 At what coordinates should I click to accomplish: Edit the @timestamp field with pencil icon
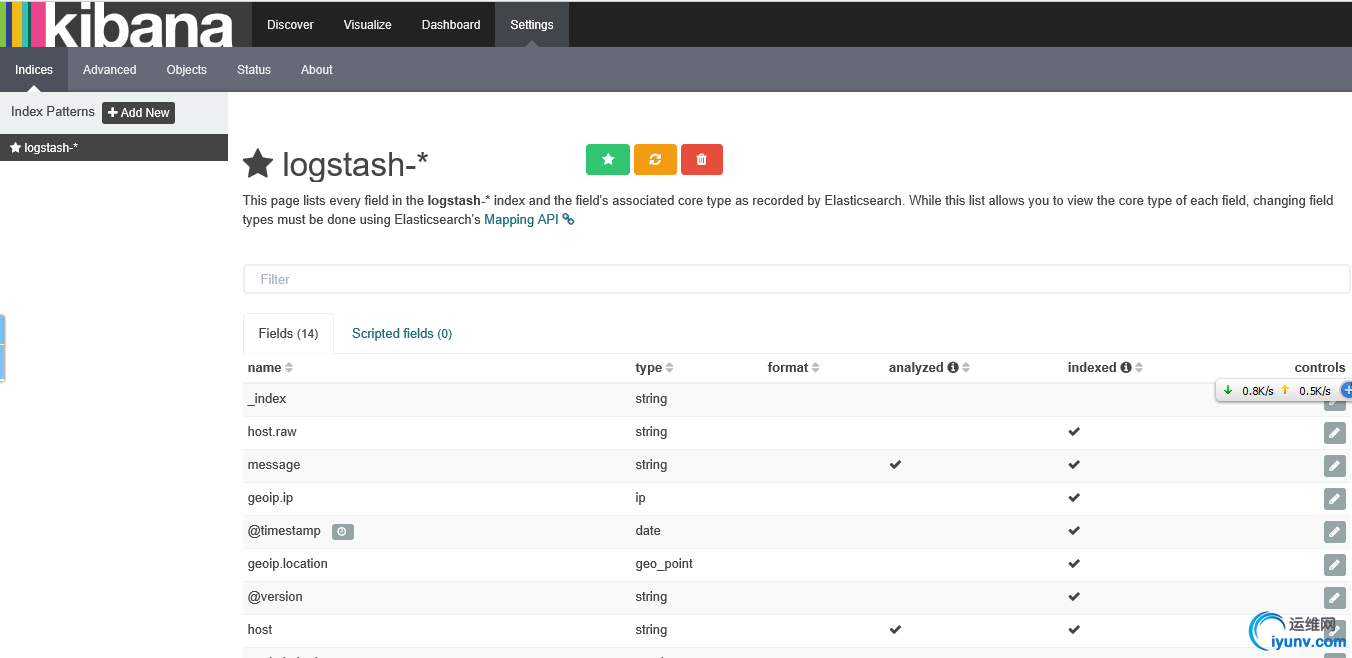coord(1334,532)
